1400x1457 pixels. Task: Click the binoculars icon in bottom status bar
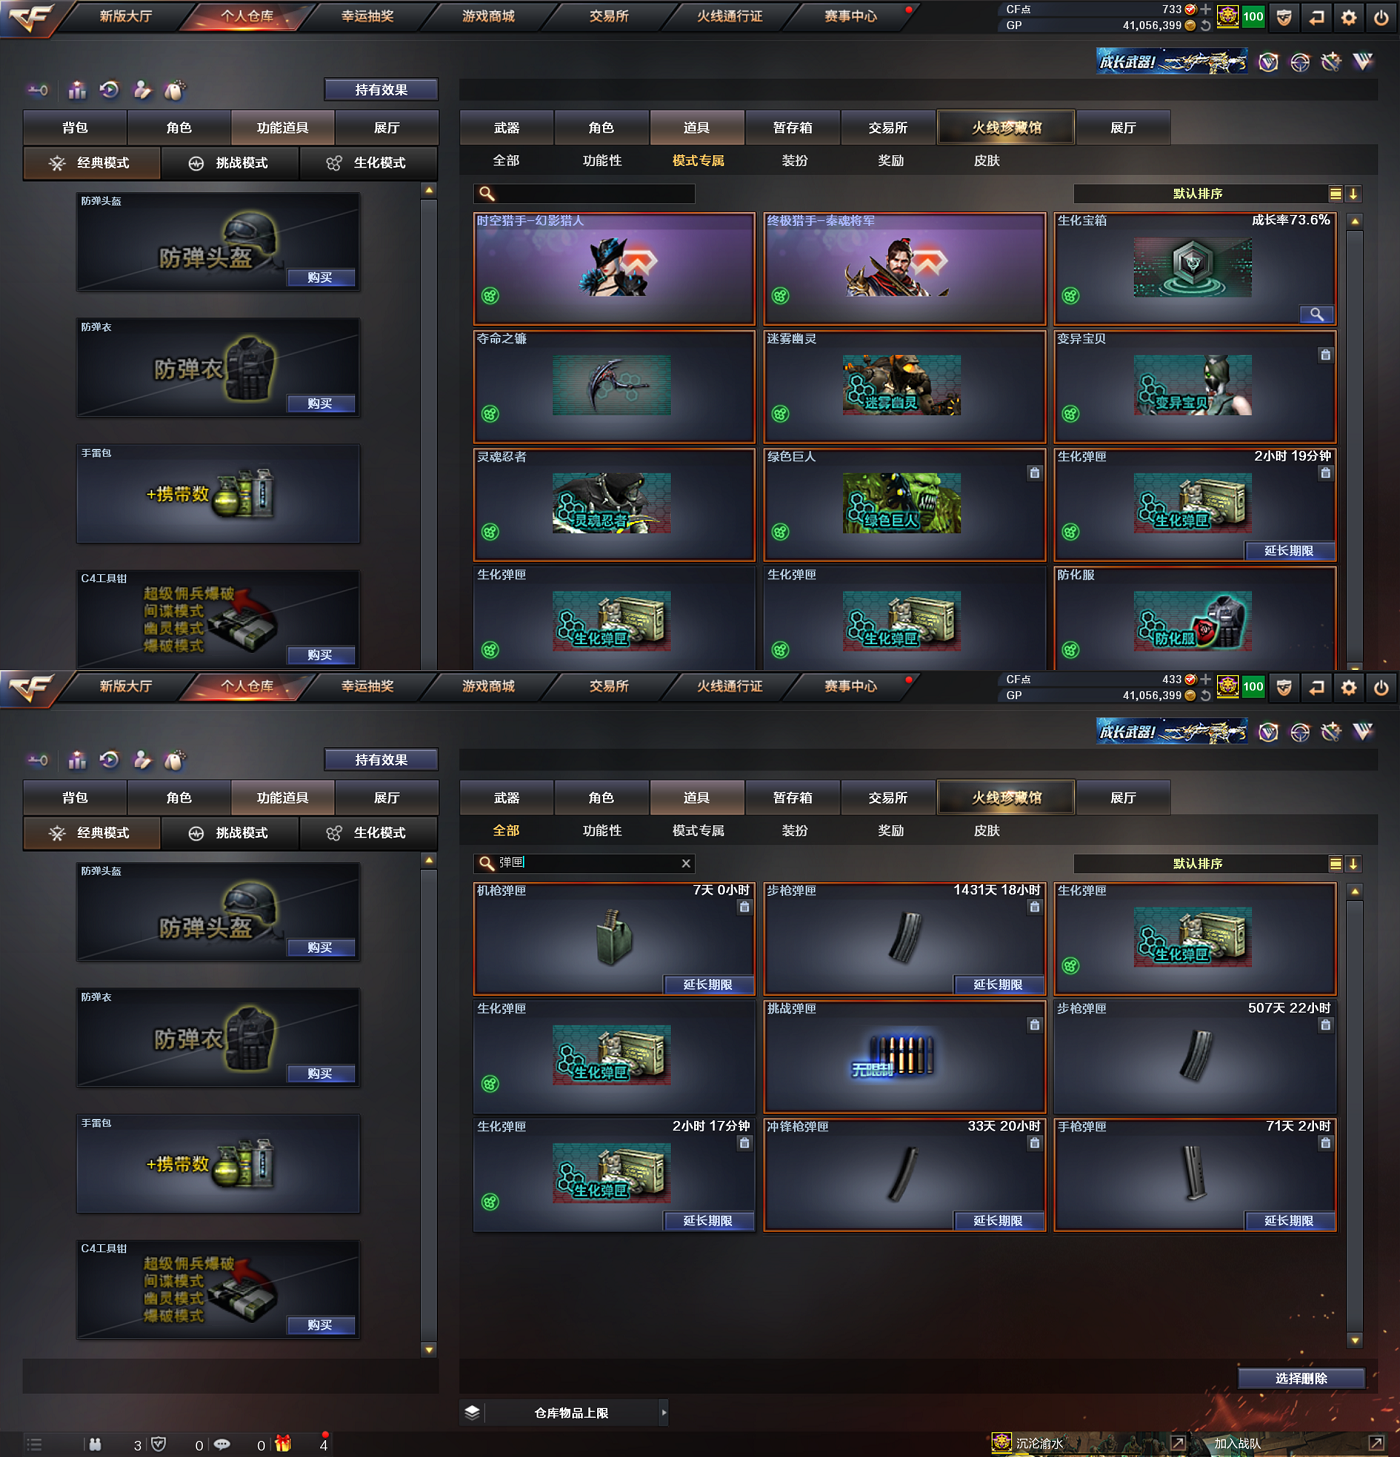[x=95, y=1444]
